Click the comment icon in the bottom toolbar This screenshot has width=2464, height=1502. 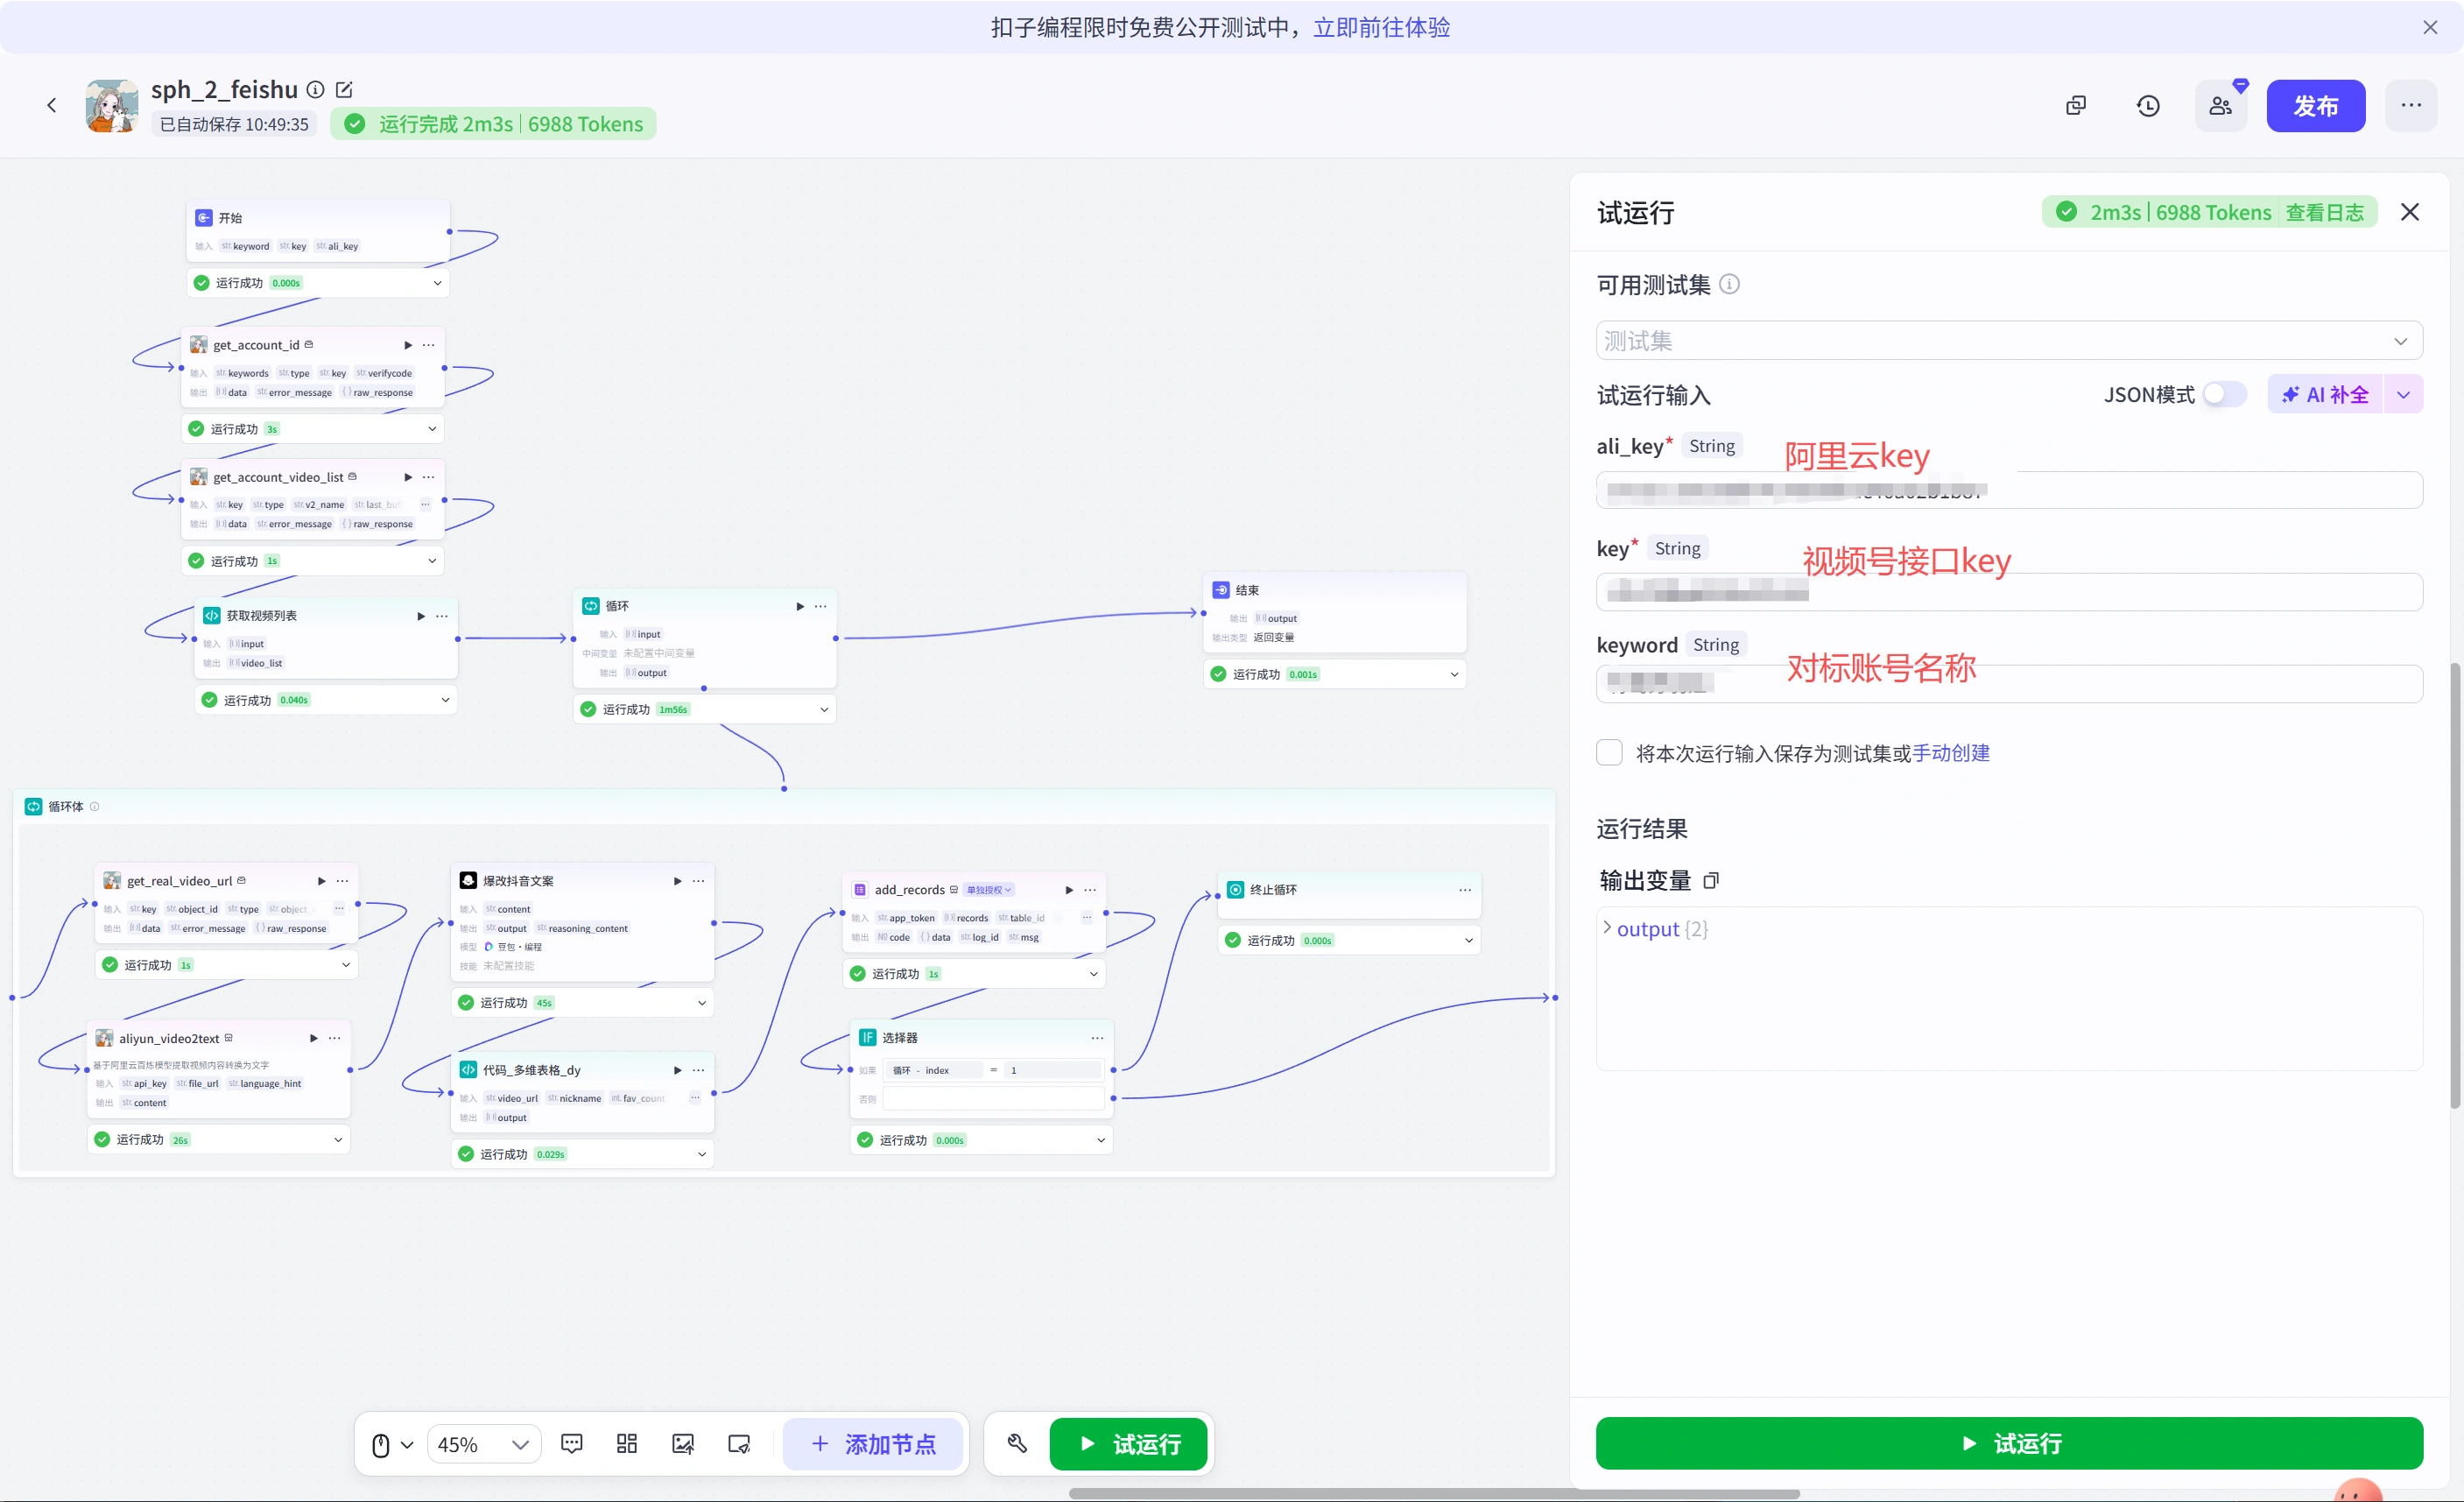tap(571, 1443)
